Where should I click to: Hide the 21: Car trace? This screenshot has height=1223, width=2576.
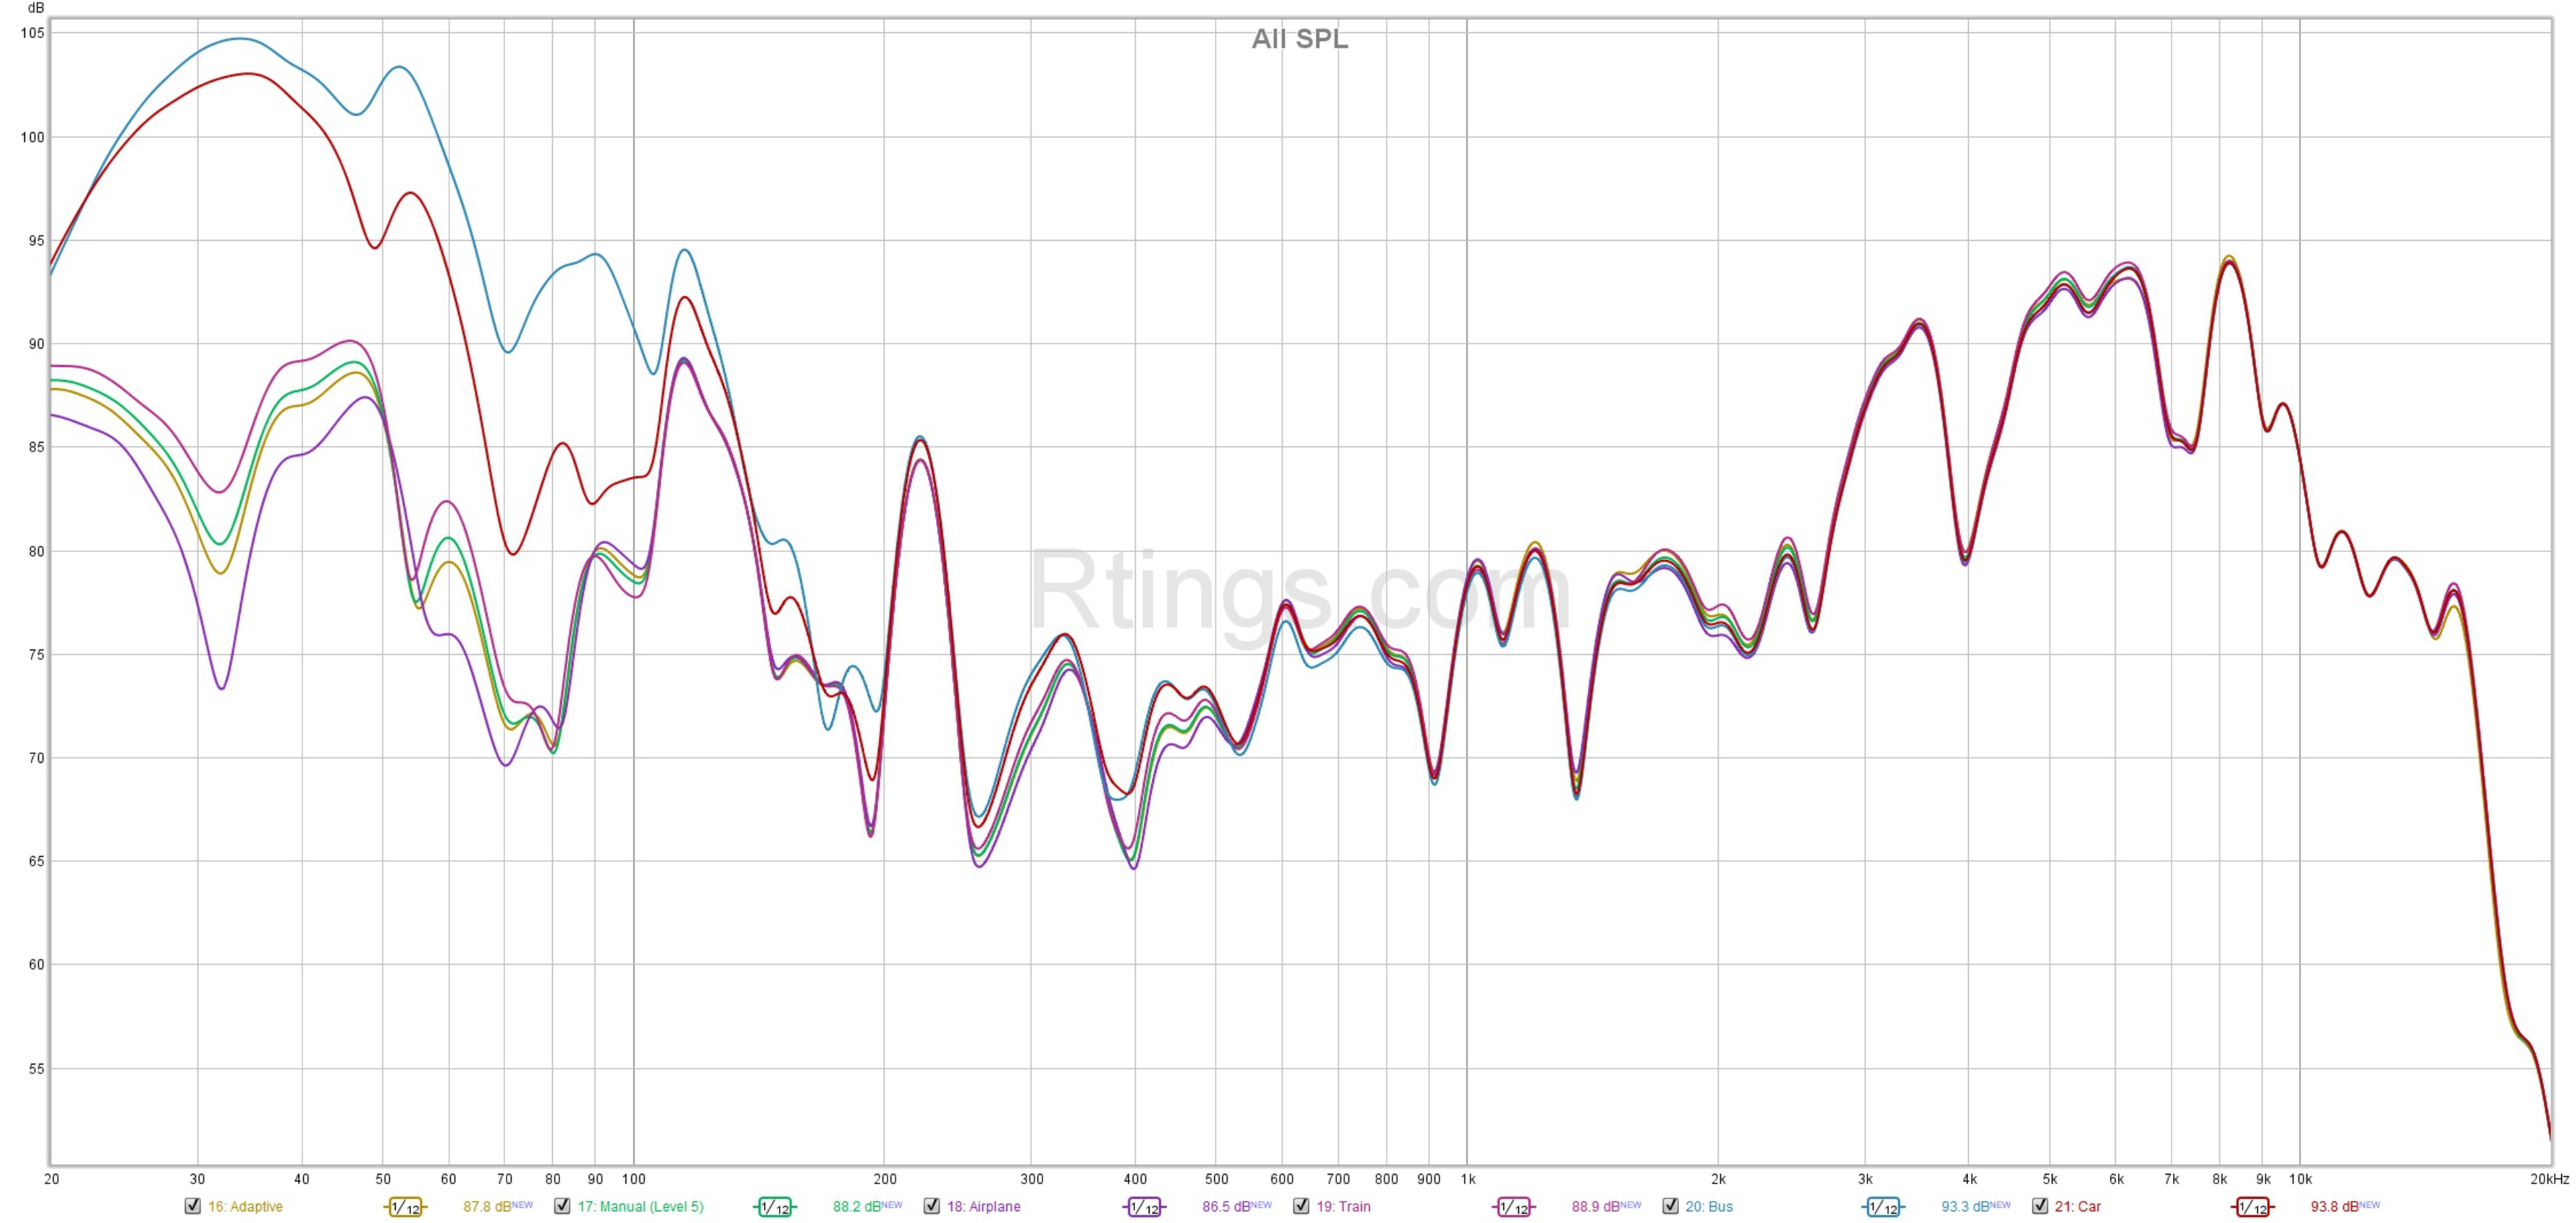click(x=2040, y=1206)
